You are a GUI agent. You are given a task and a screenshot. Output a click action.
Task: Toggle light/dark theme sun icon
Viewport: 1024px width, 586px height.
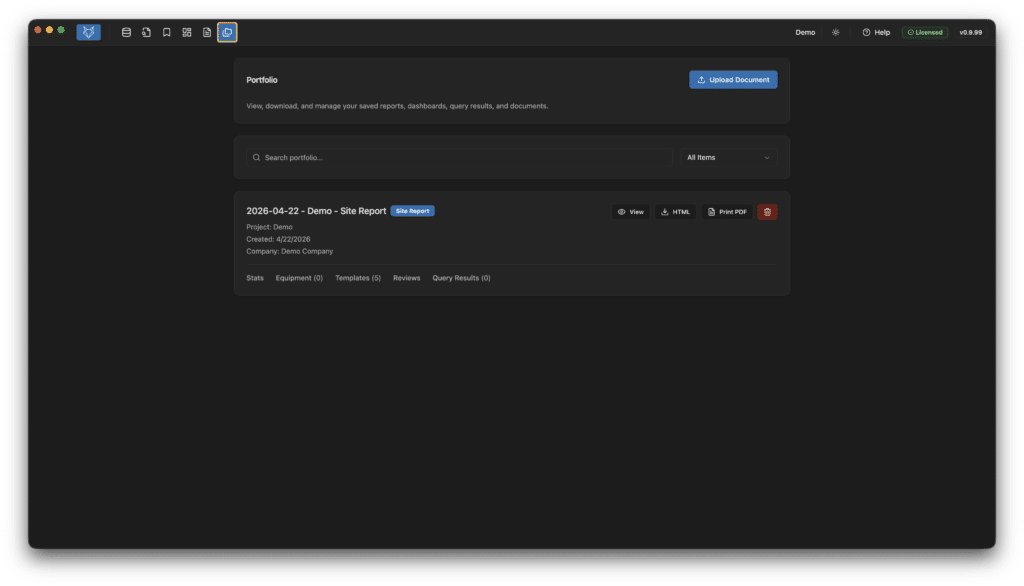point(835,32)
